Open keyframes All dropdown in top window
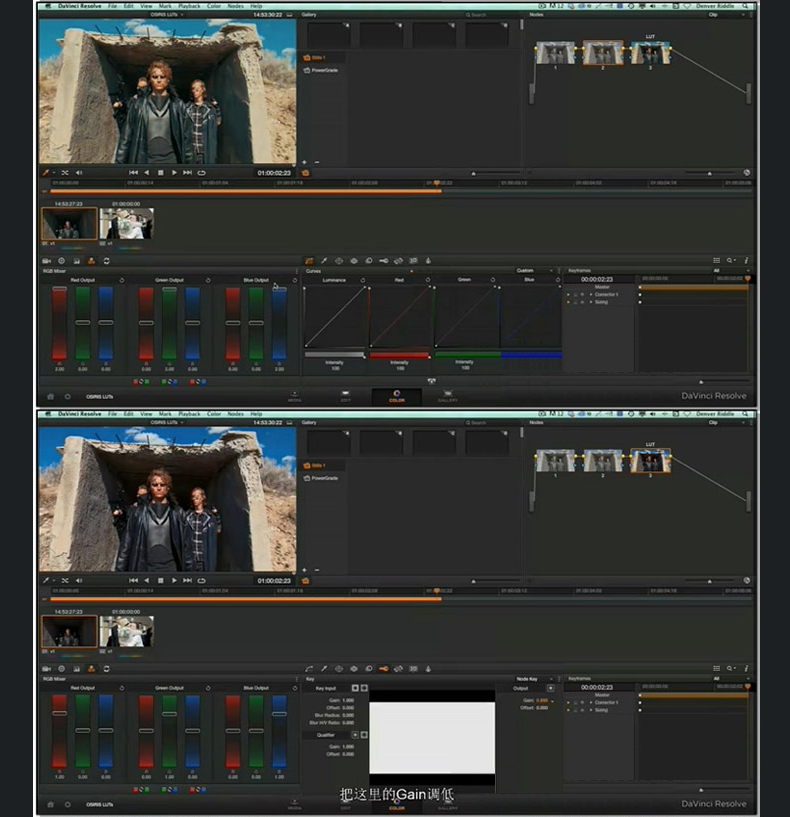This screenshot has height=817, width=790. tap(731, 270)
